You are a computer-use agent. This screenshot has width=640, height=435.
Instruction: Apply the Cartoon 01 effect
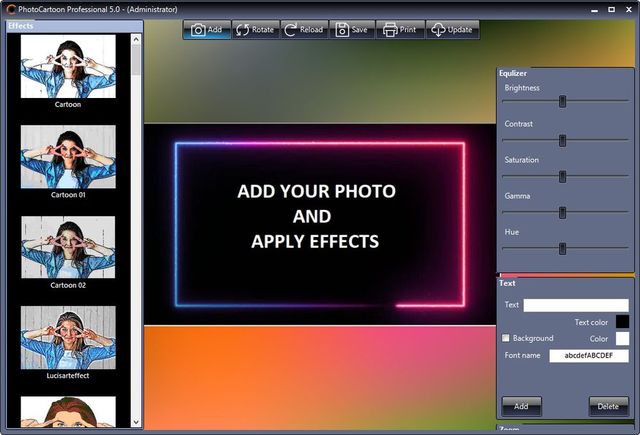click(x=68, y=156)
